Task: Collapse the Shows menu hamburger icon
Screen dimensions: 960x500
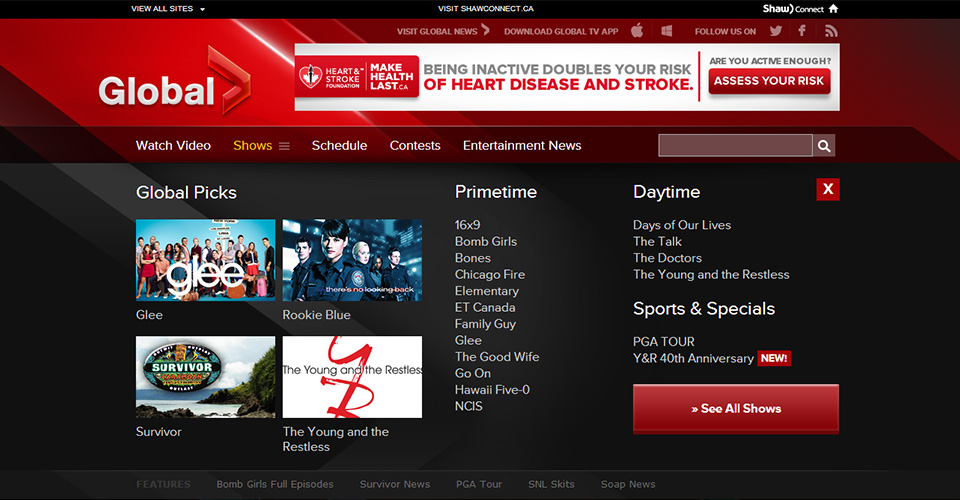Action: (x=284, y=146)
